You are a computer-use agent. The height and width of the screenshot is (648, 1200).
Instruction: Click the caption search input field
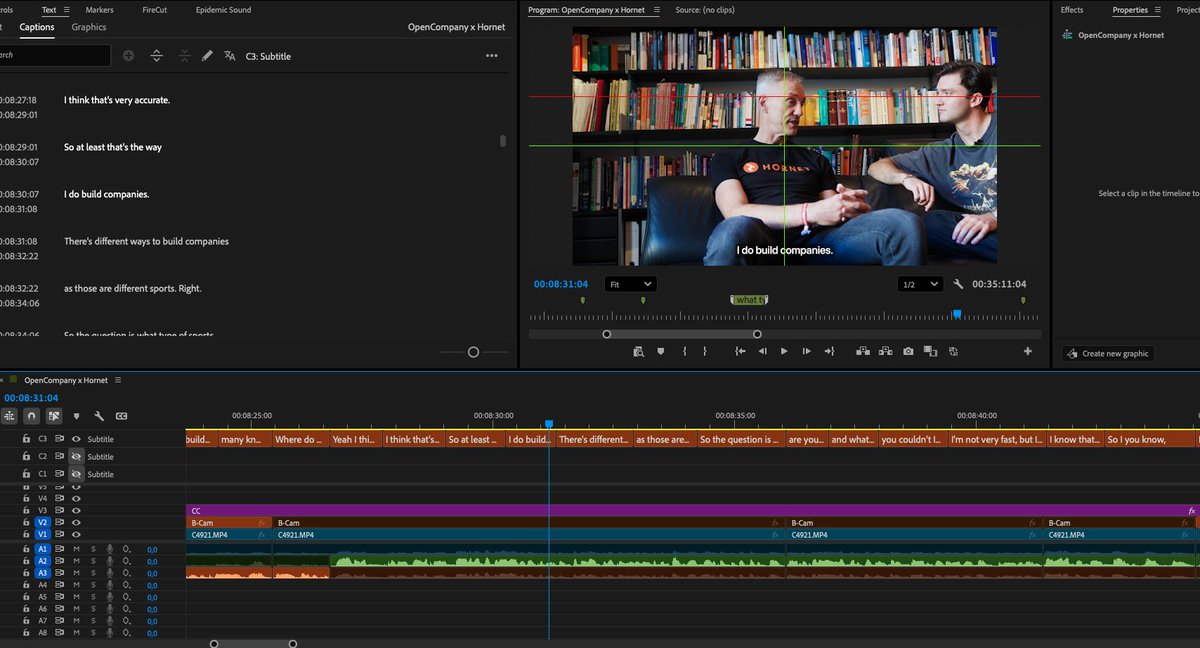pyautogui.click(x=54, y=55)
